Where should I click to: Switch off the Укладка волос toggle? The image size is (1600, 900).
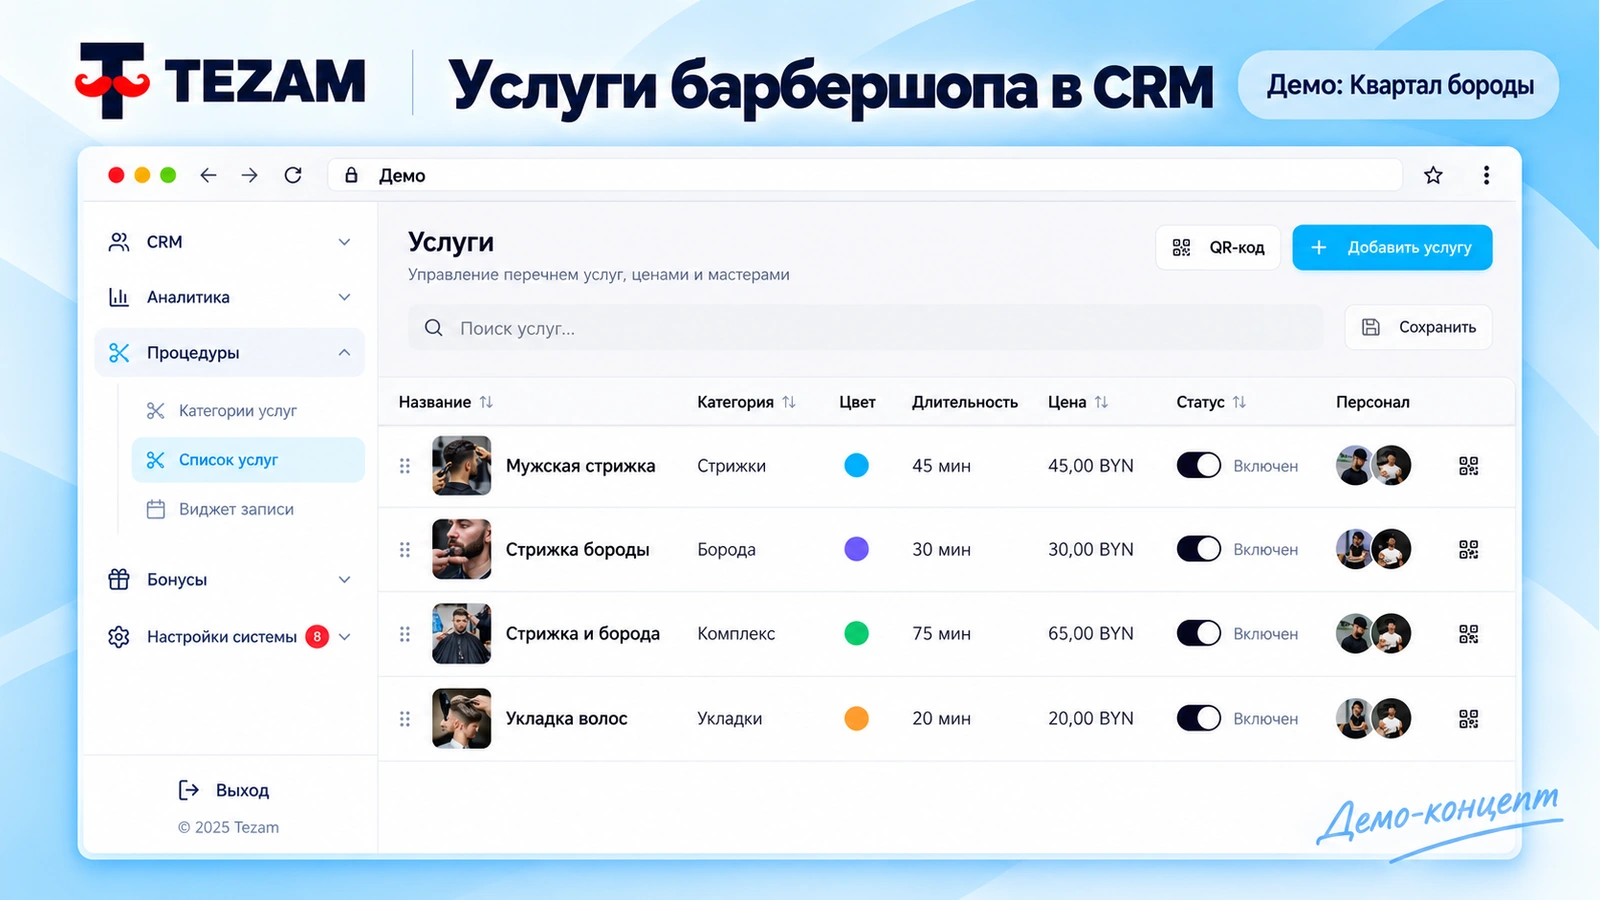[1198, 718]
